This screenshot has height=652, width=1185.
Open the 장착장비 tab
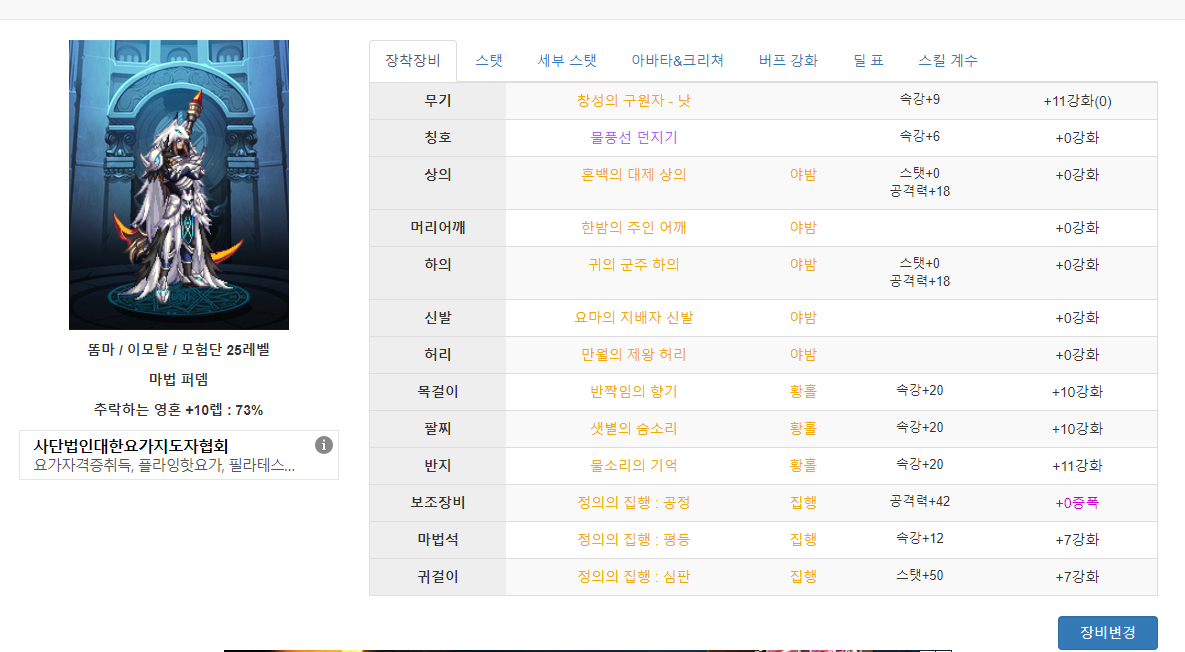point(413,60)
